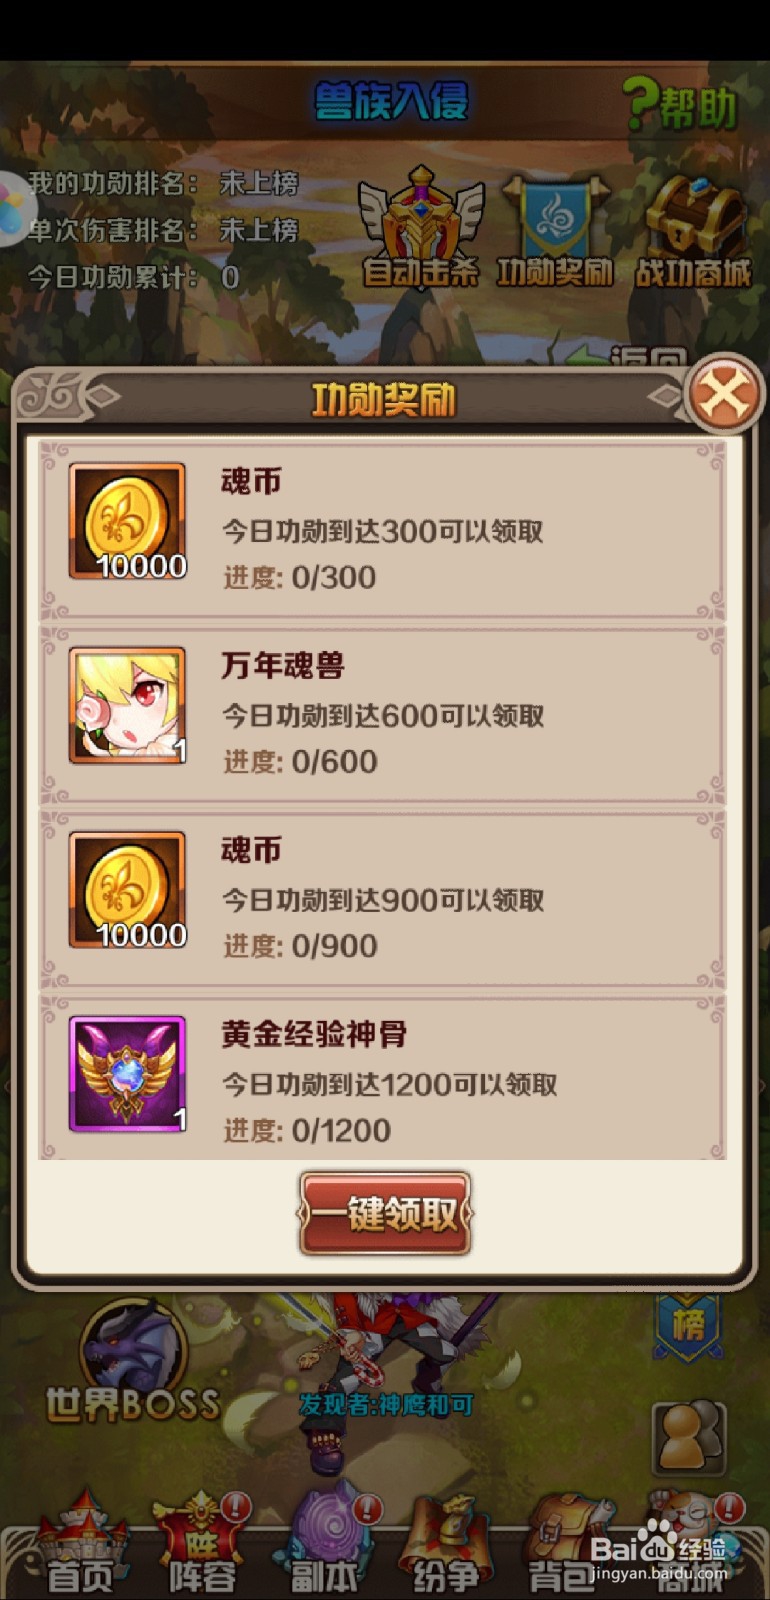Viewport: 770px width, 1600px height.
Task: Open the 战功商城 treasure chest shop
Action: coord(693,231)
